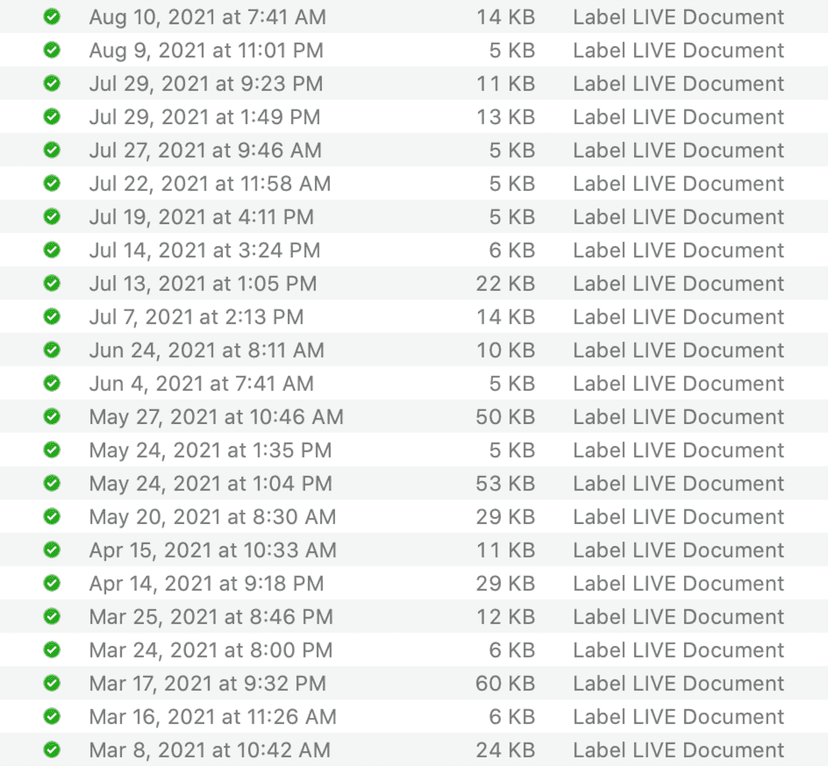Click Label LIVE Document kind on Mar 17 row
The image size is (828, 766).
pos(679,684)
